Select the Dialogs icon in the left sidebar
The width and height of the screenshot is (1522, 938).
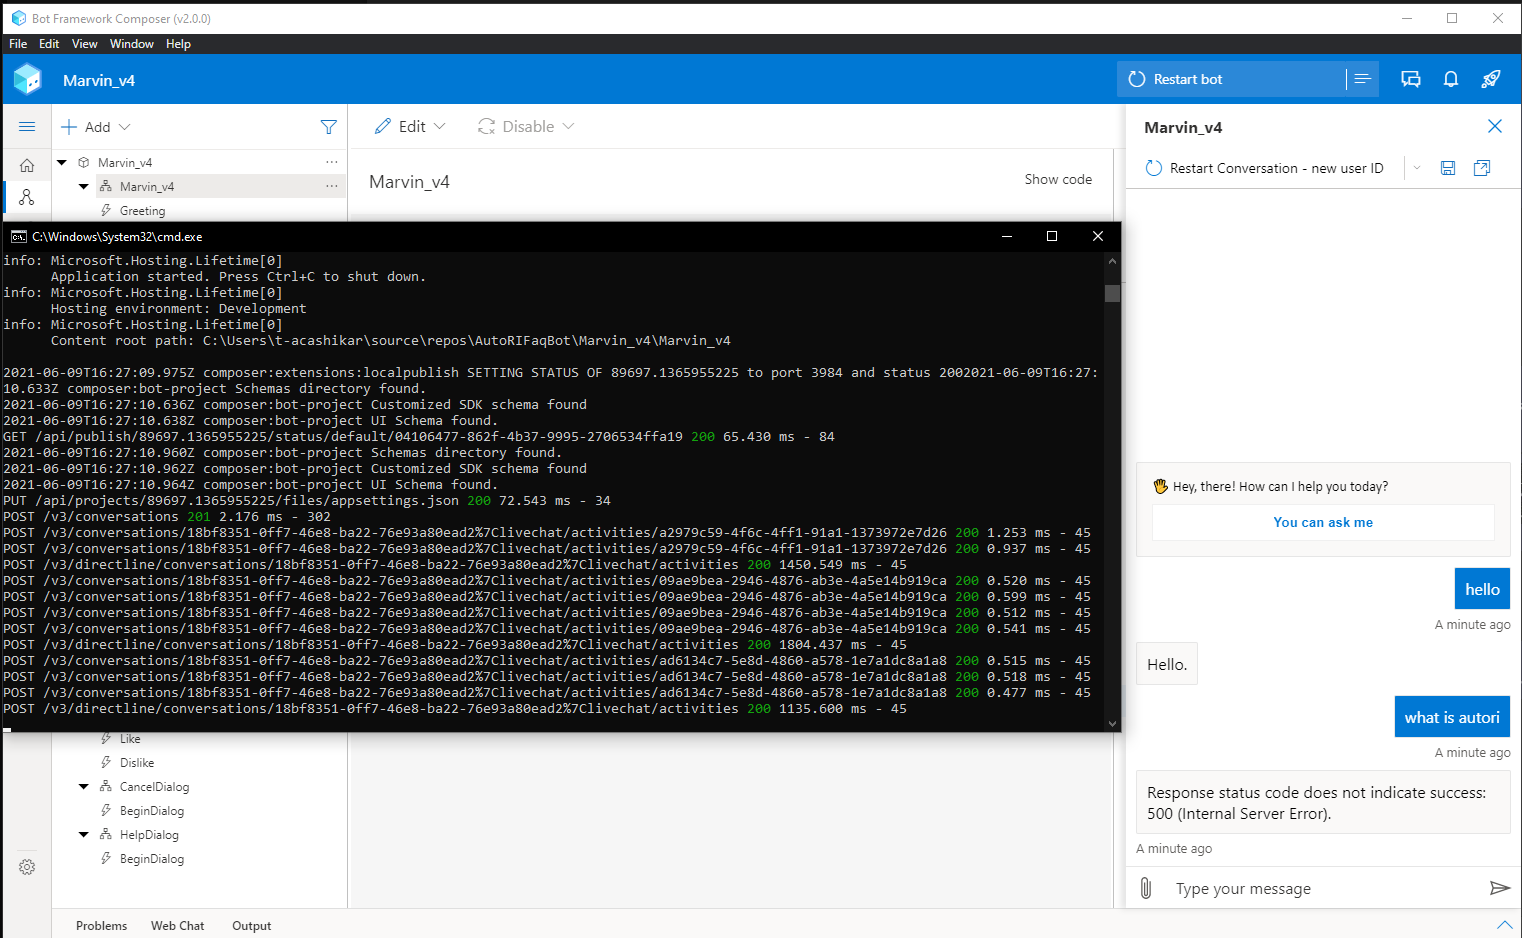pos(26,197)
